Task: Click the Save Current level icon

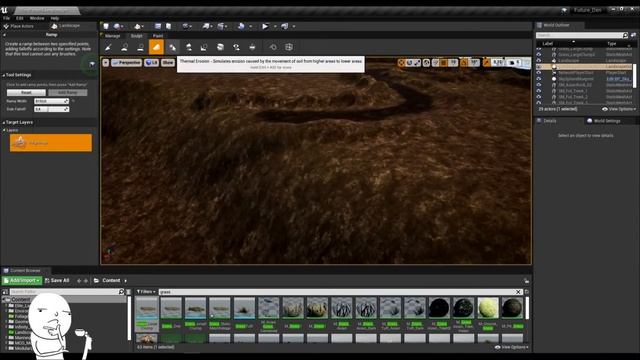Action: coord(106,26)
